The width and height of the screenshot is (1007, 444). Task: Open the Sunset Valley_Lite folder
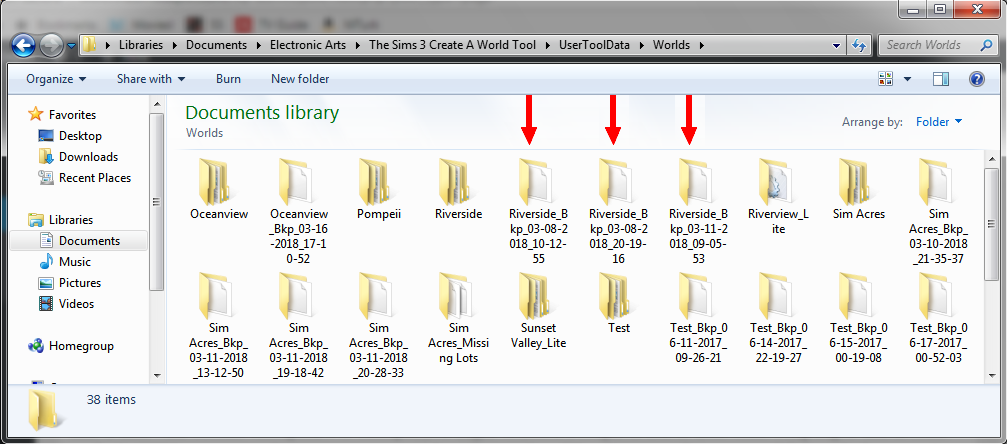click(x=538, y=298)
